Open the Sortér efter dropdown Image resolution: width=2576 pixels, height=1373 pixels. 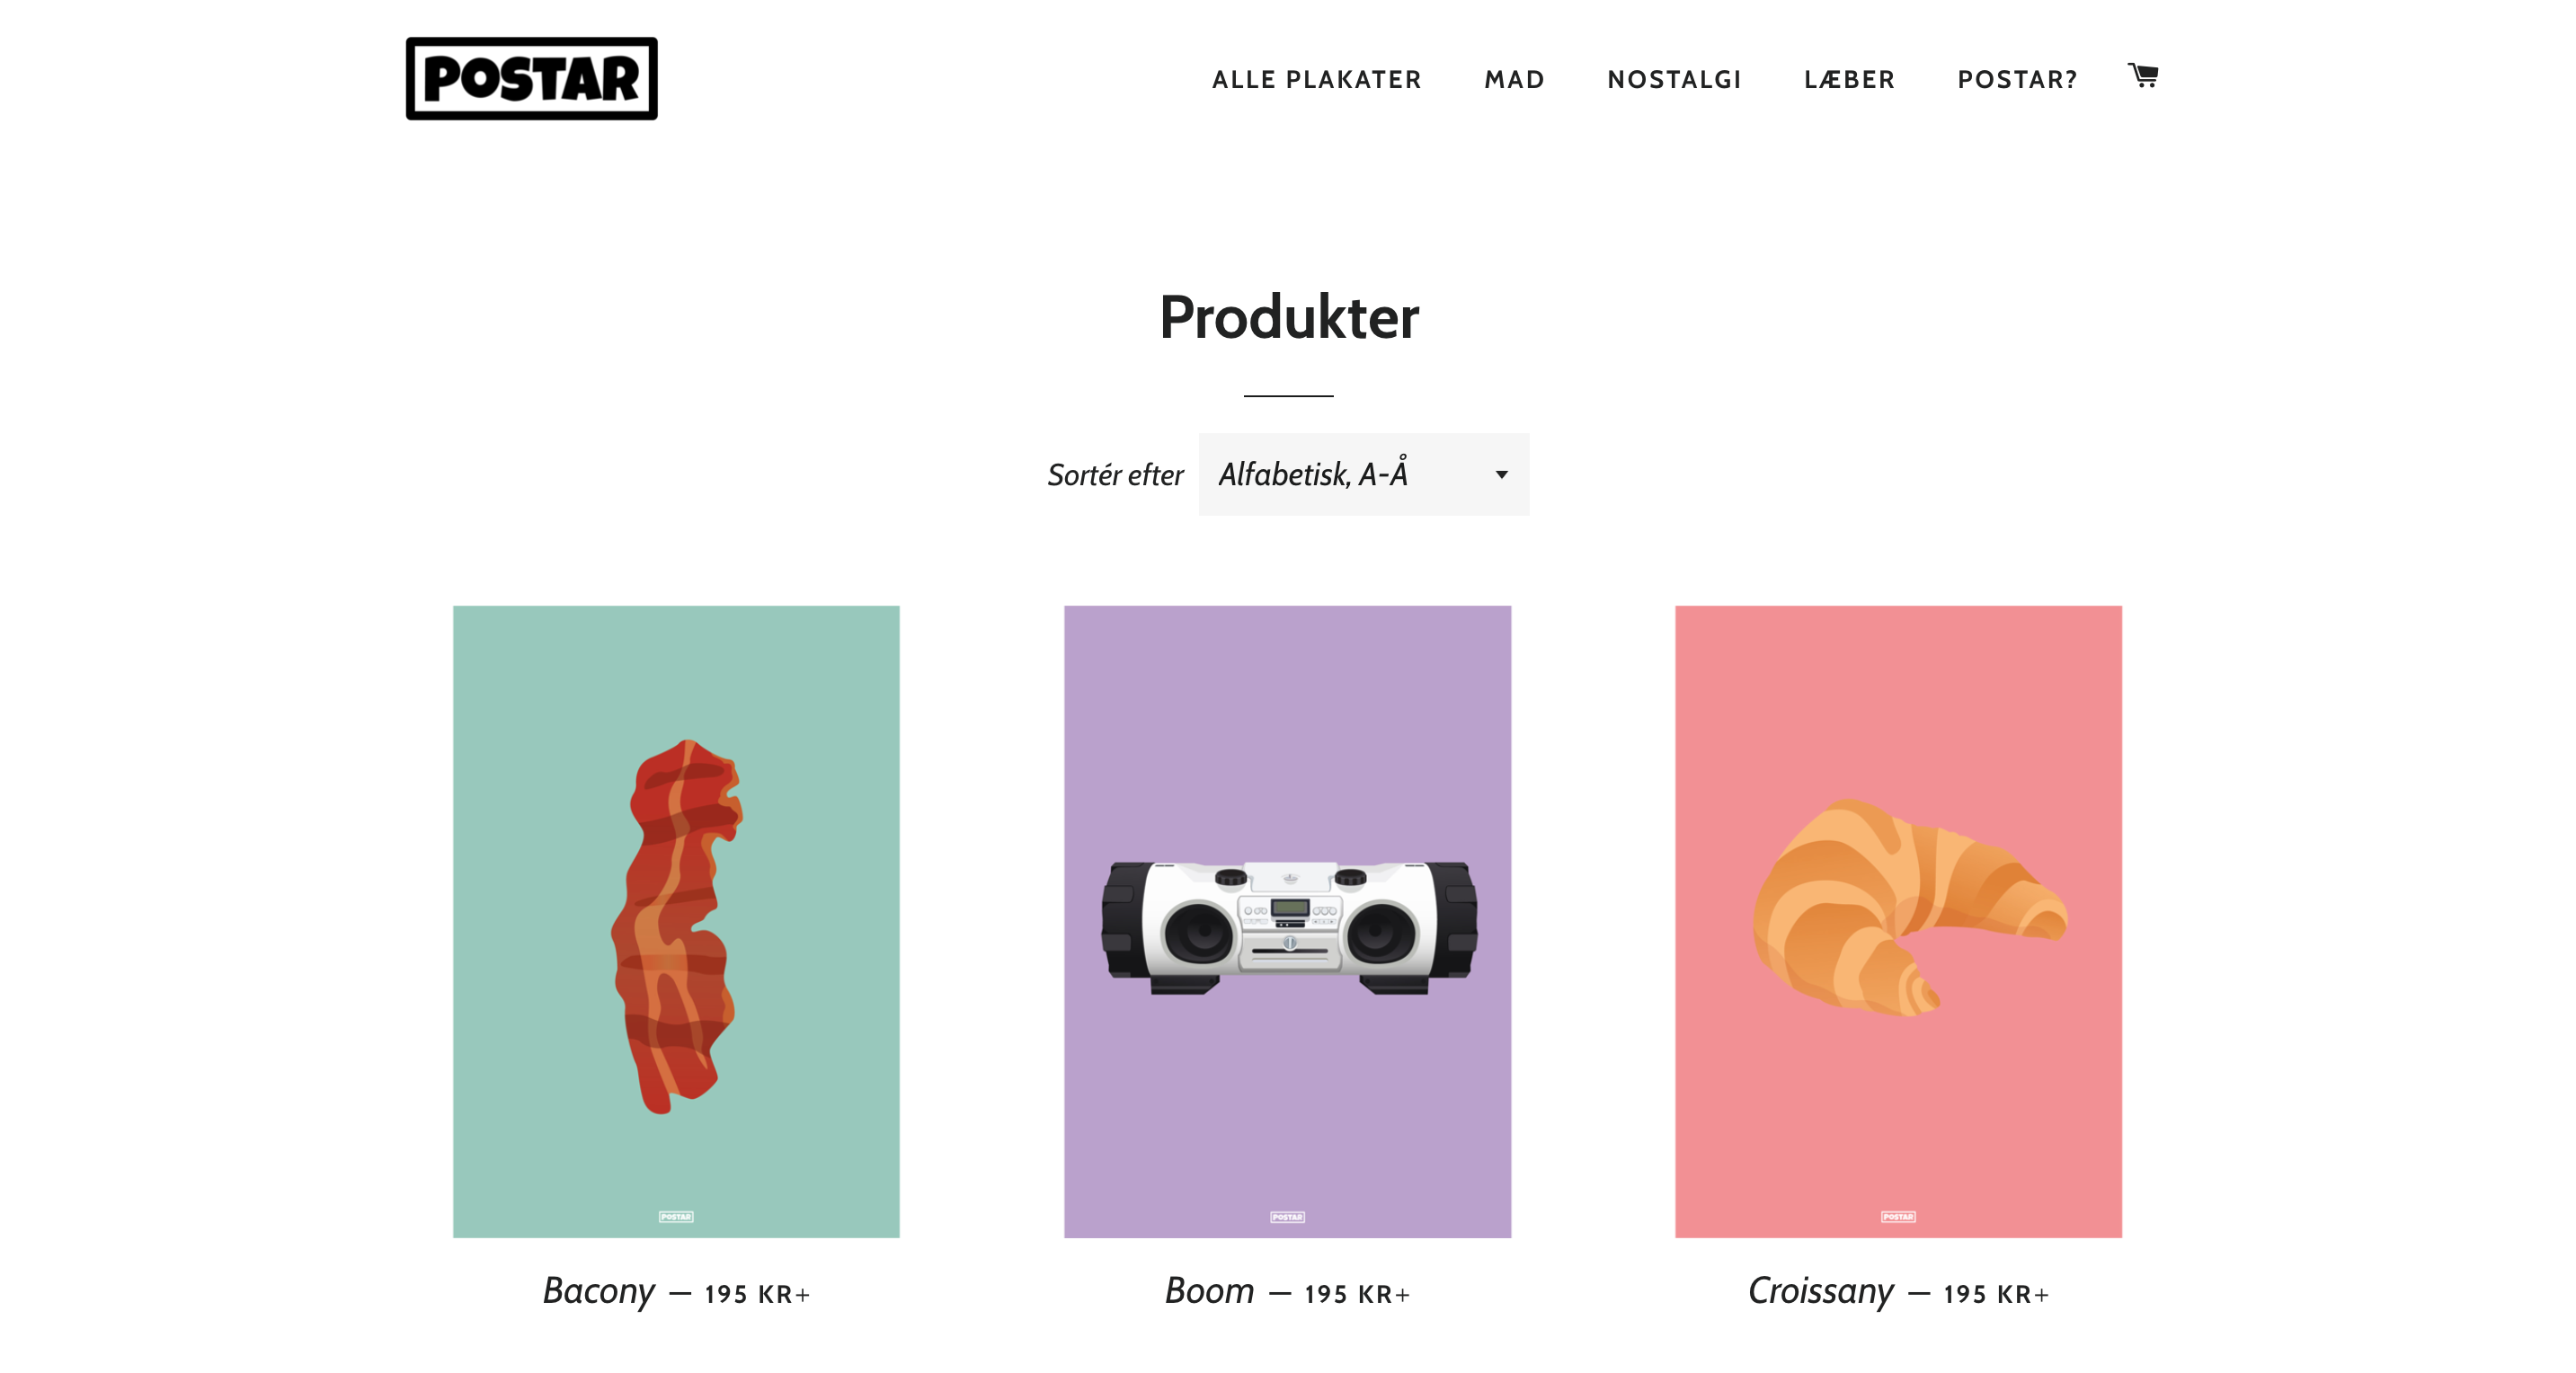1363,474
